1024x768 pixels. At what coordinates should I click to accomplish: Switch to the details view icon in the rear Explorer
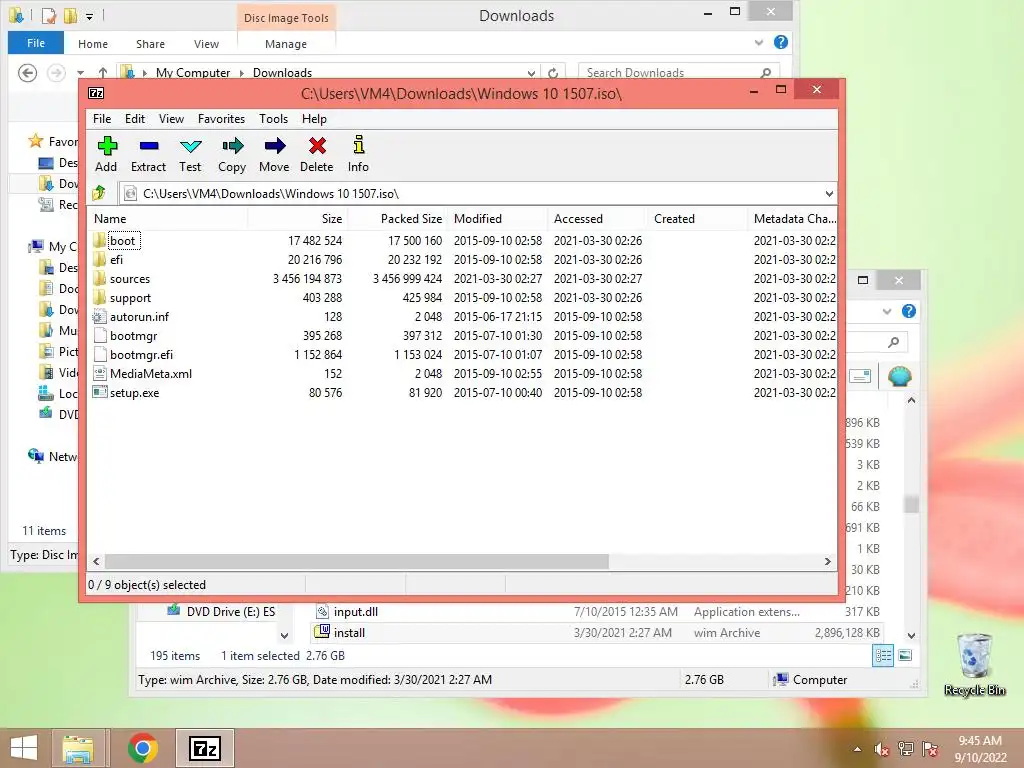pyautogui.click(x=883, y=655)
